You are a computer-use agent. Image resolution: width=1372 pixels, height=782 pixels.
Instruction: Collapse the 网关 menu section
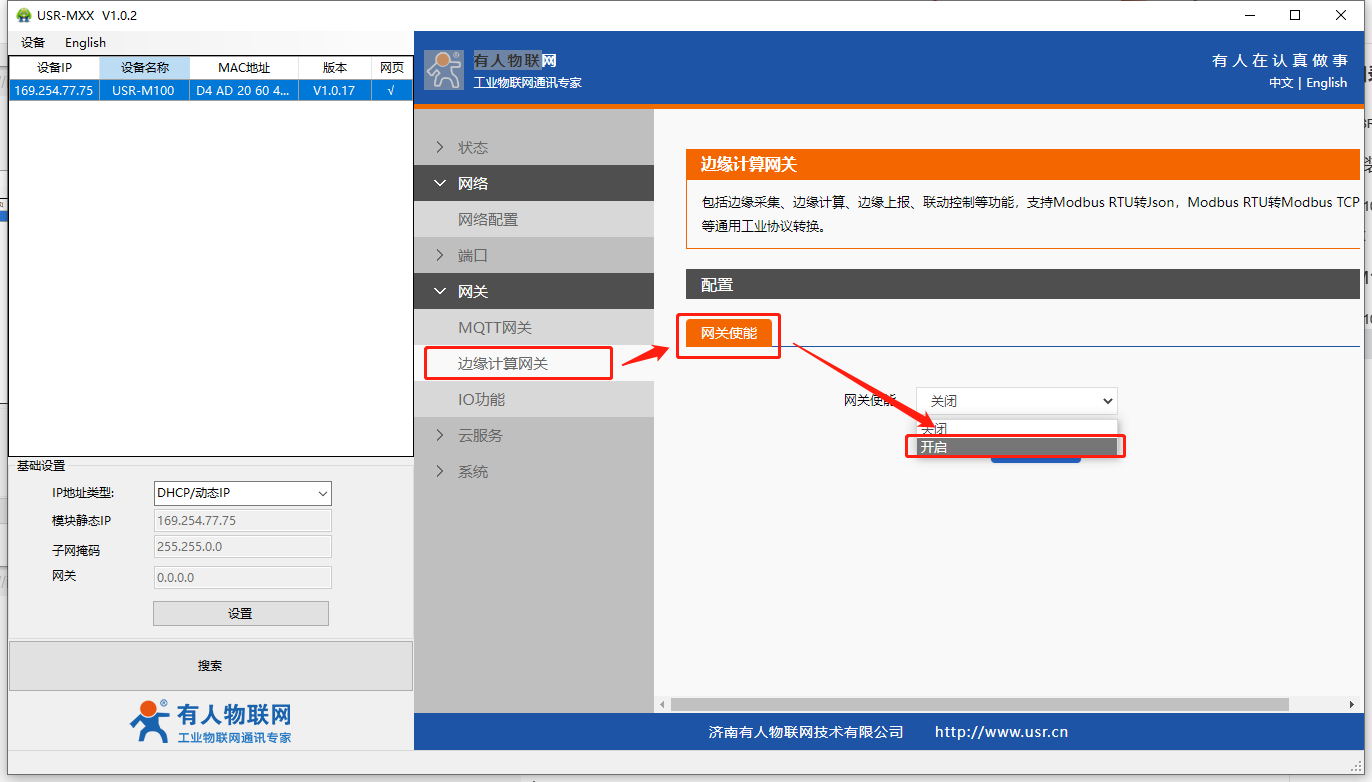[534, 291]
